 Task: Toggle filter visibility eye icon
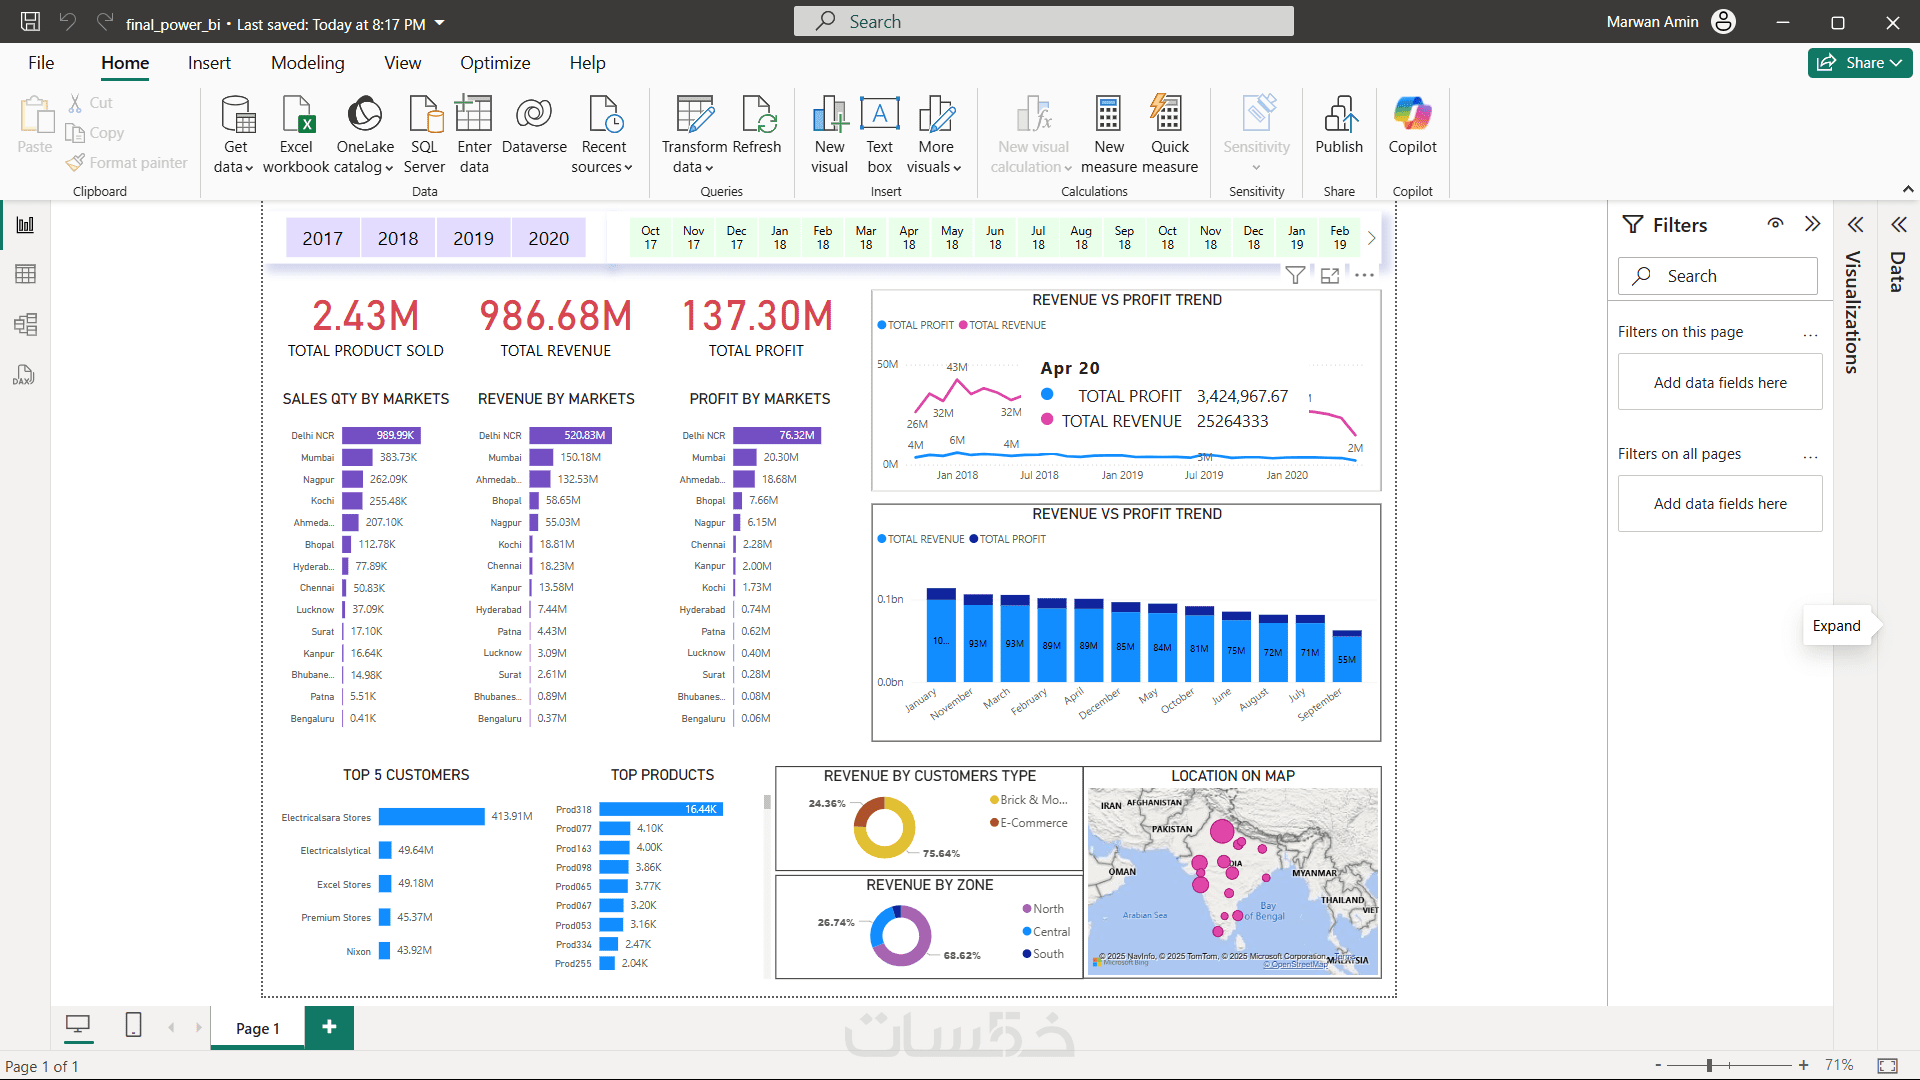point(1775,224)
